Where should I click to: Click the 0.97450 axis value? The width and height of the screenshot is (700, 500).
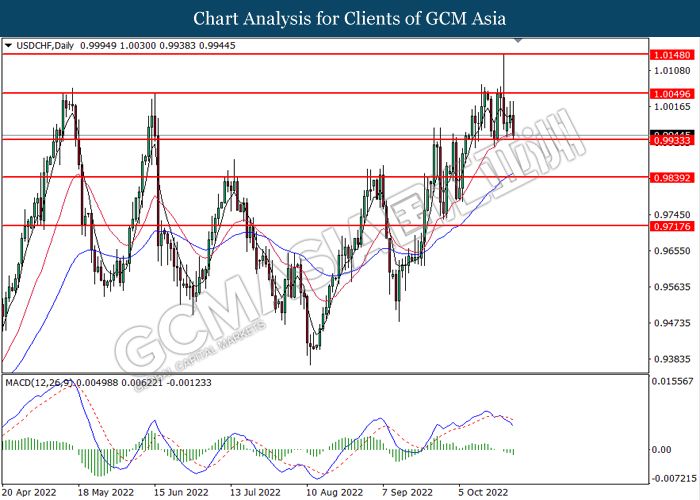[672, 215]
